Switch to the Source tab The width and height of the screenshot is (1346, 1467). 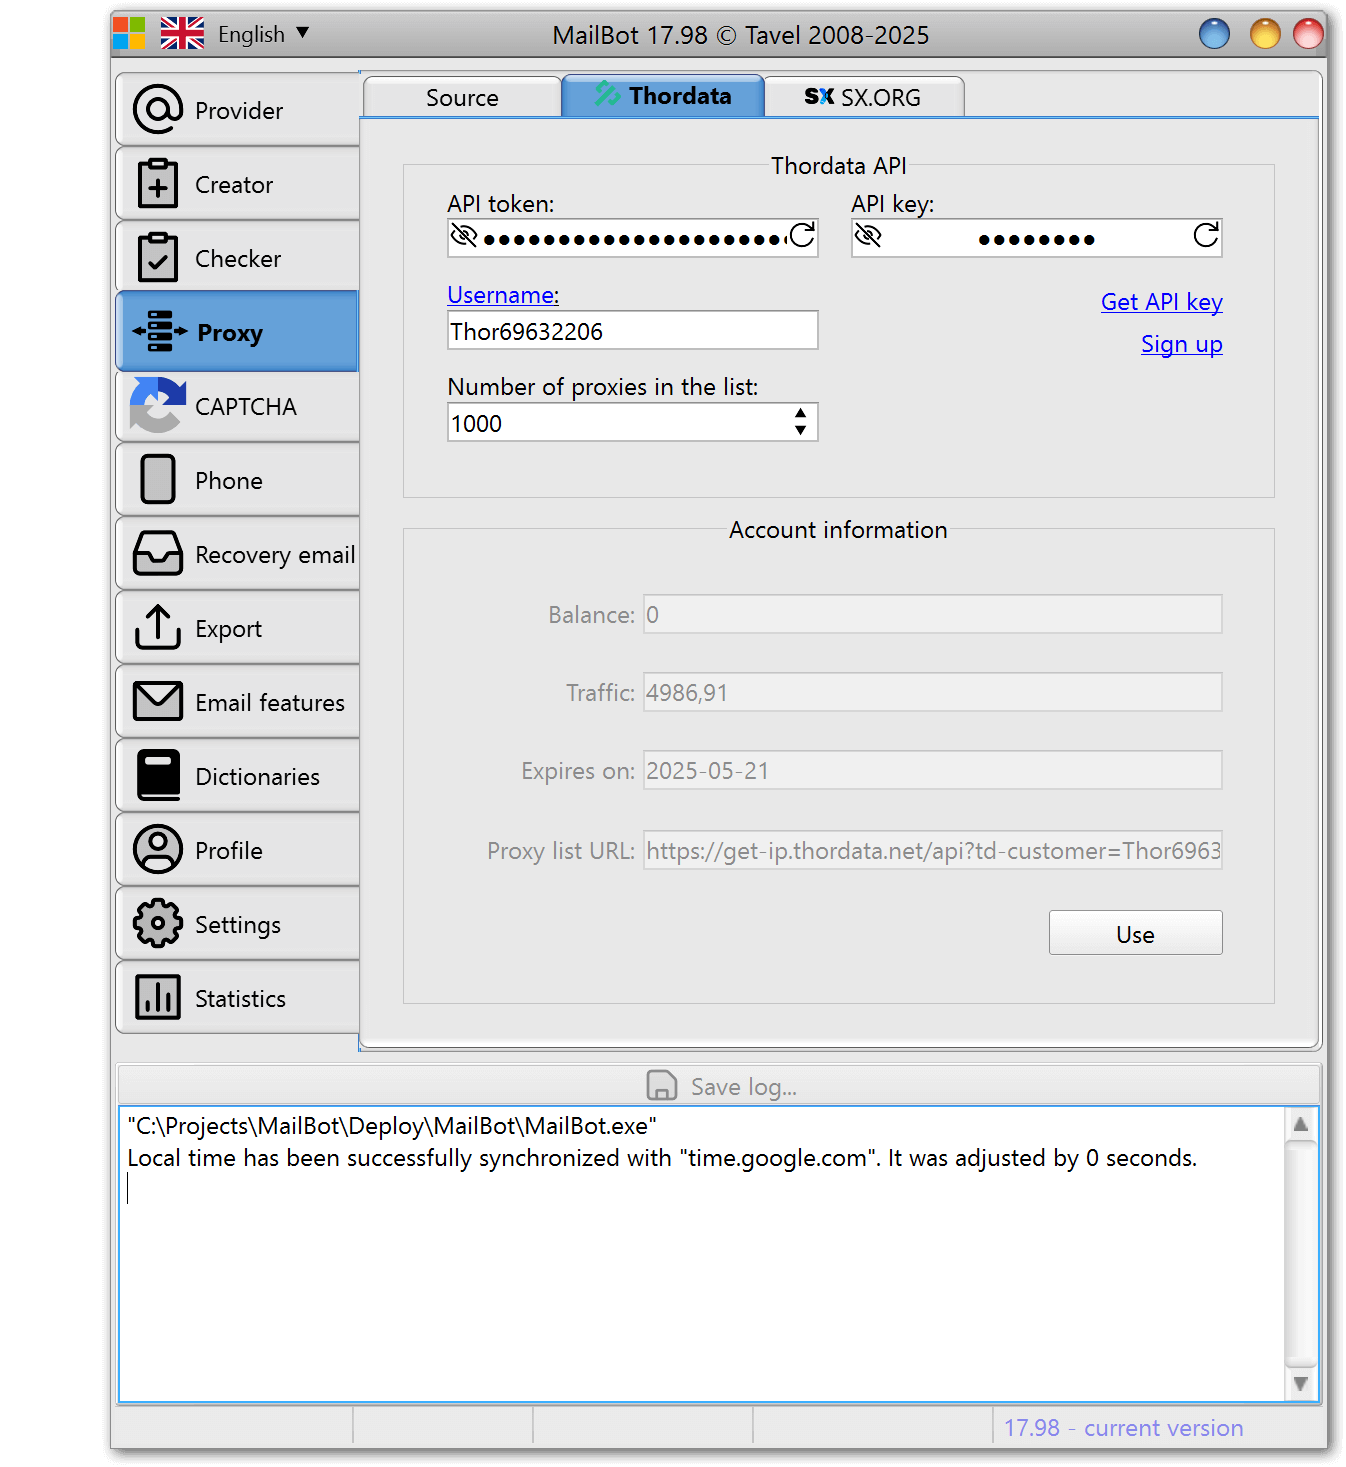point(462,98)
